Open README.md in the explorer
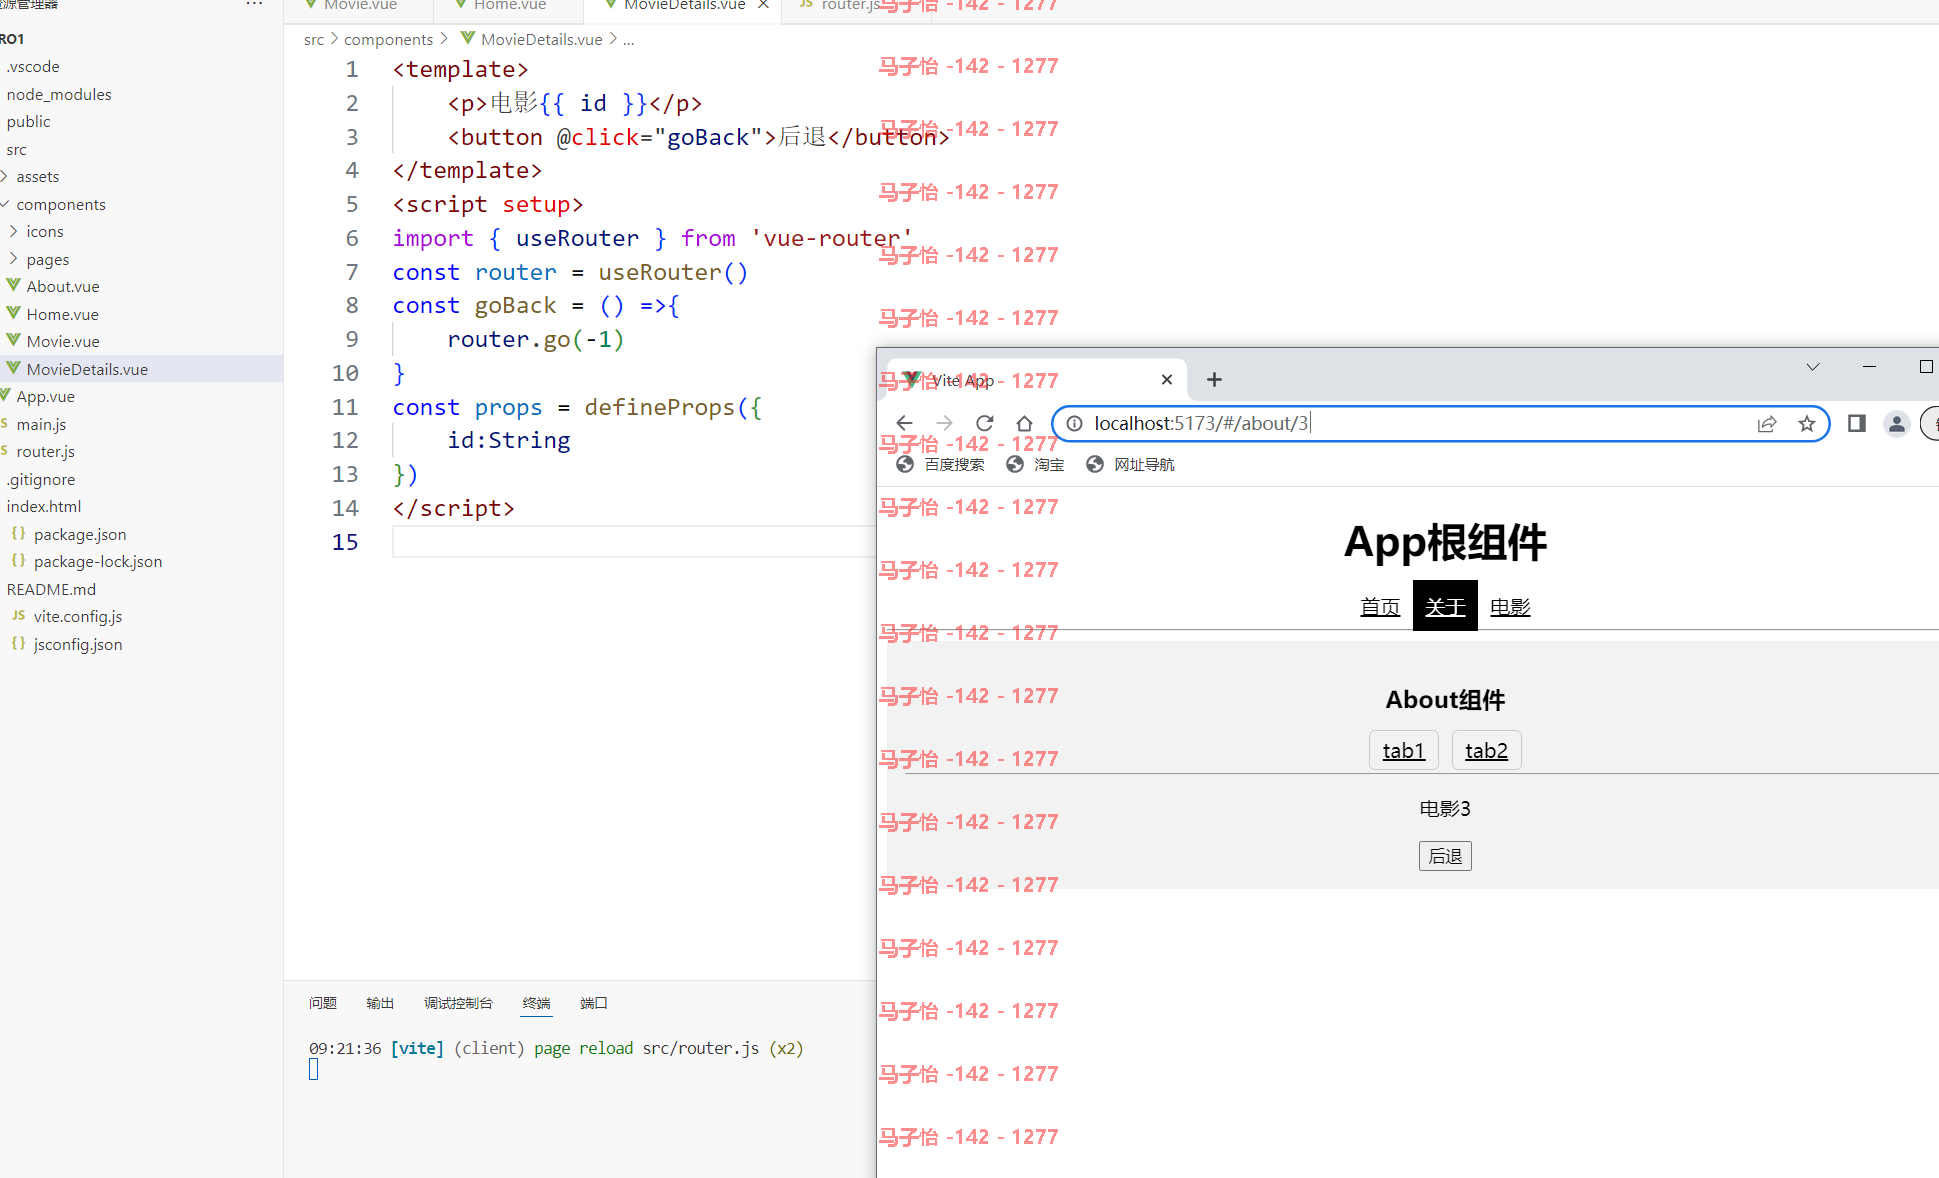Image resolution: width=1939 pixels, height=1178 pixels. pos(51,589)
